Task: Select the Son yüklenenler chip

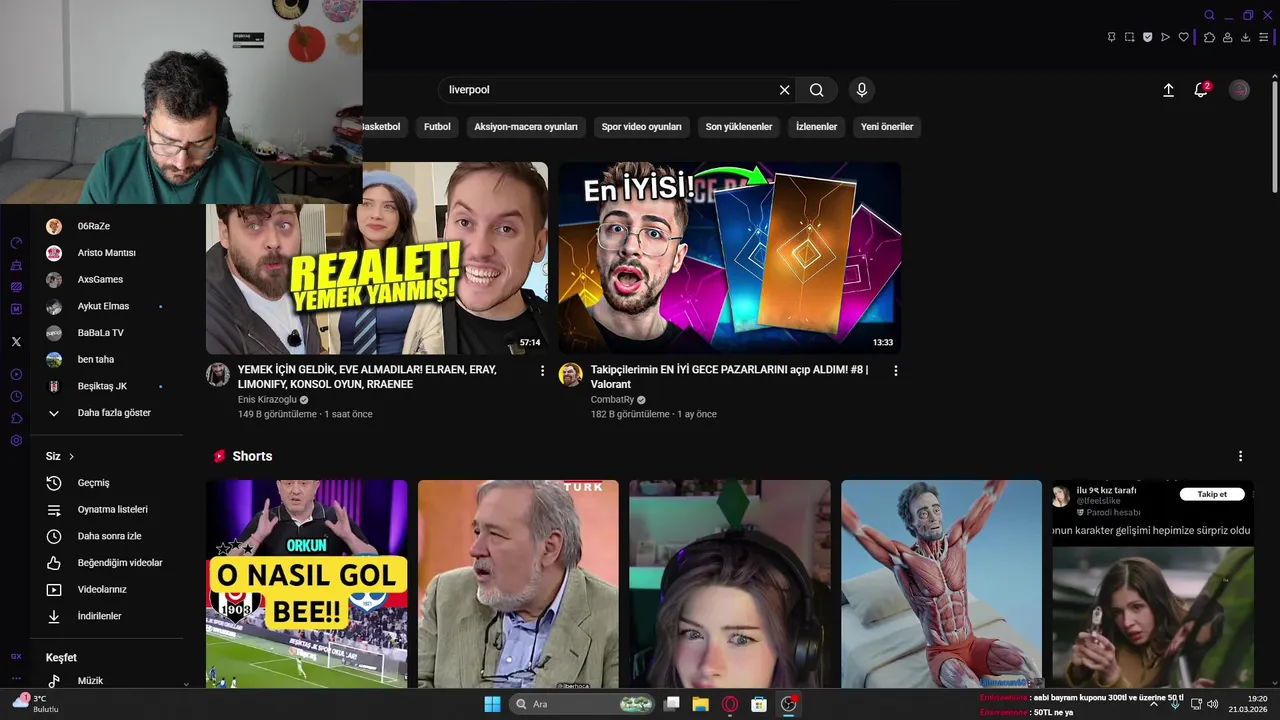Action: tap(739, 127)
